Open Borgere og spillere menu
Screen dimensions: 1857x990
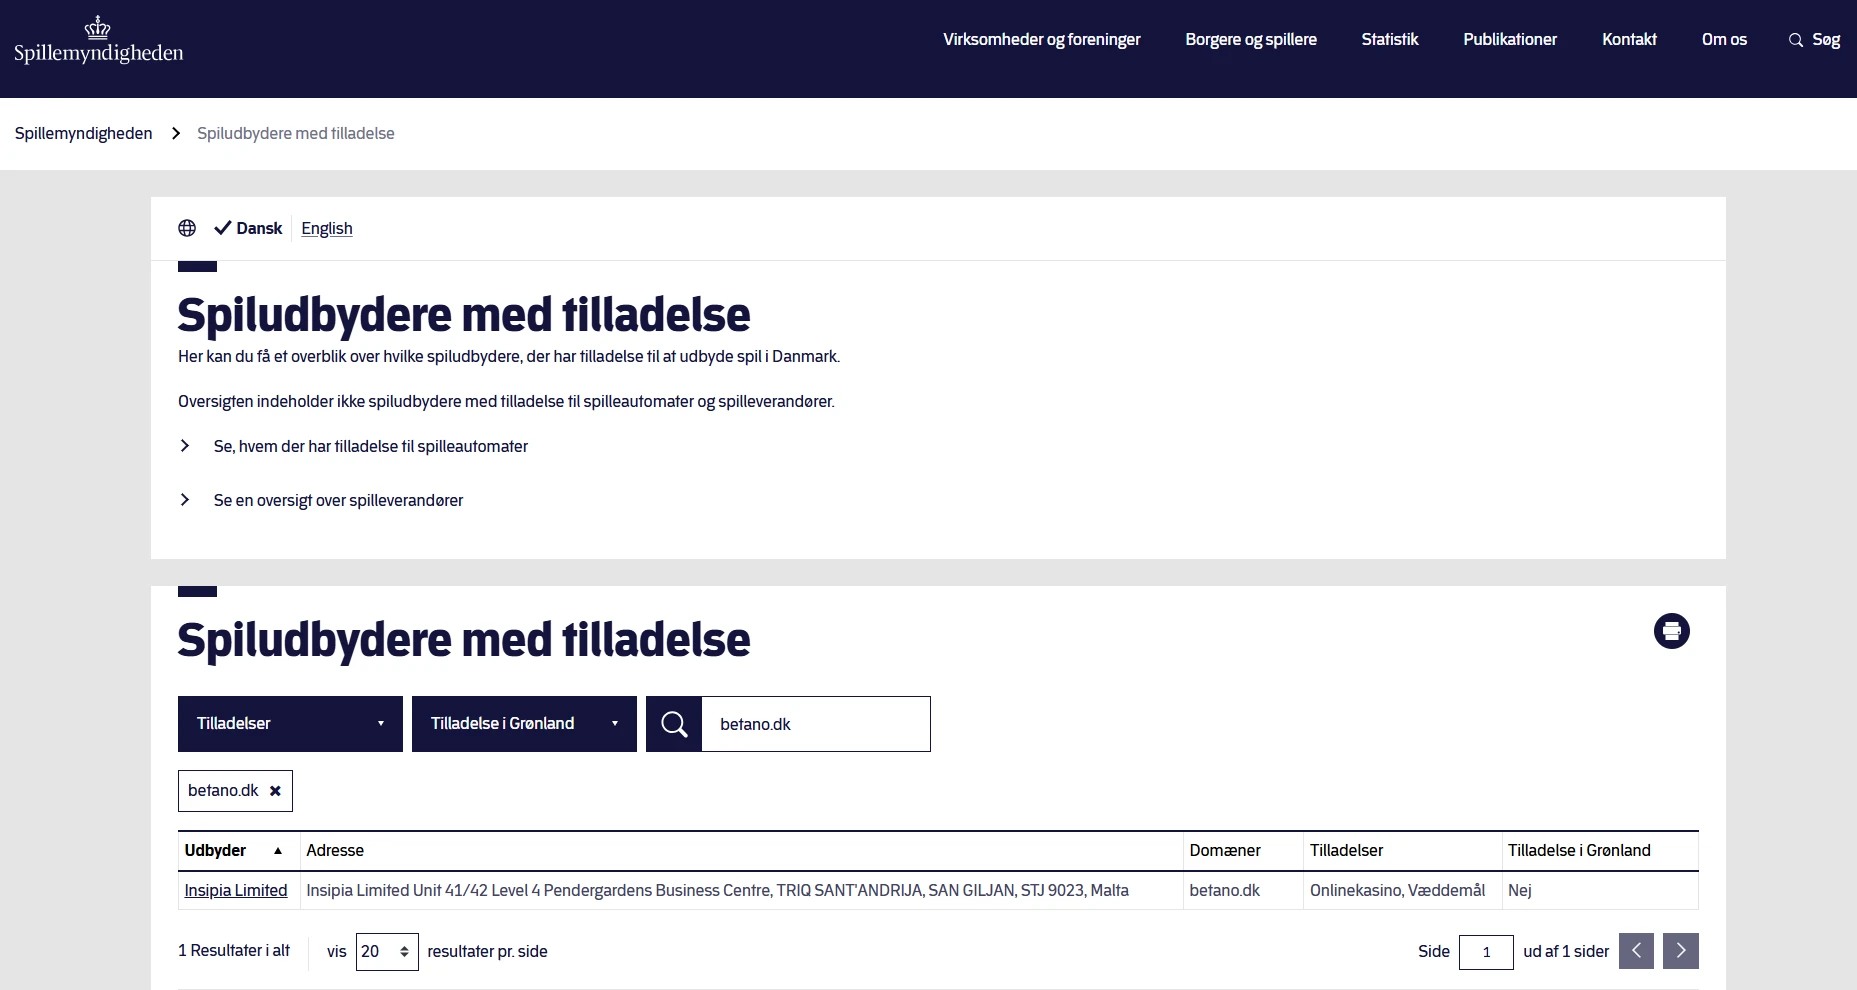[x=1251, y=40]
